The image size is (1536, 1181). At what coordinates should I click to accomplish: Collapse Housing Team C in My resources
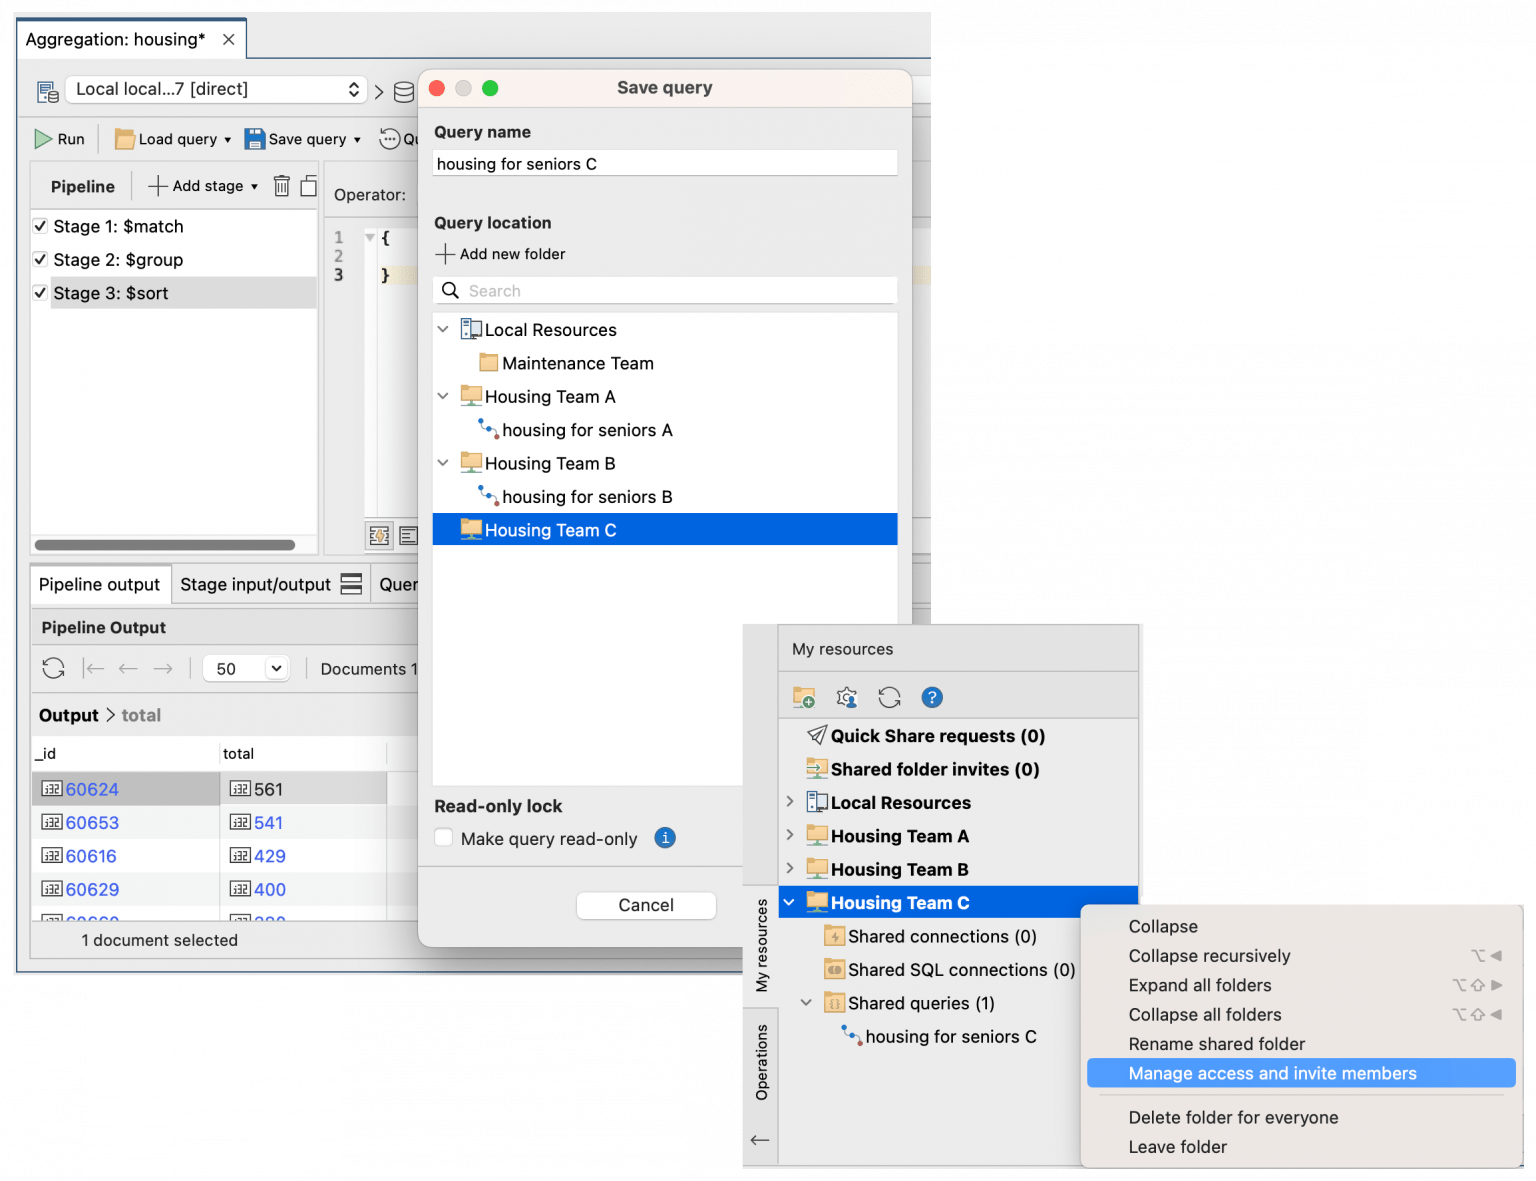coord(789,901)
